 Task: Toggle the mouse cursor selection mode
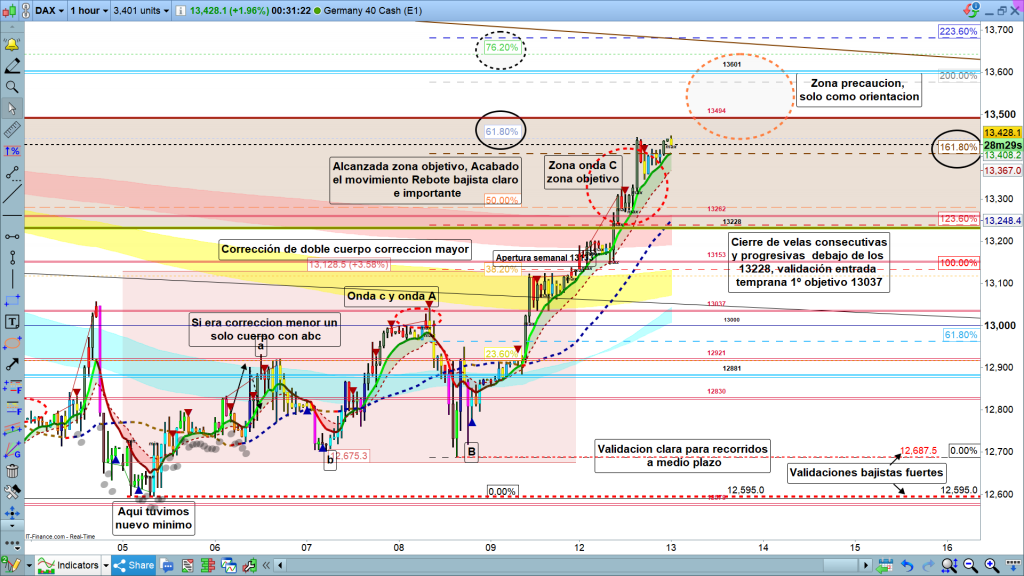tap(12, 108)
